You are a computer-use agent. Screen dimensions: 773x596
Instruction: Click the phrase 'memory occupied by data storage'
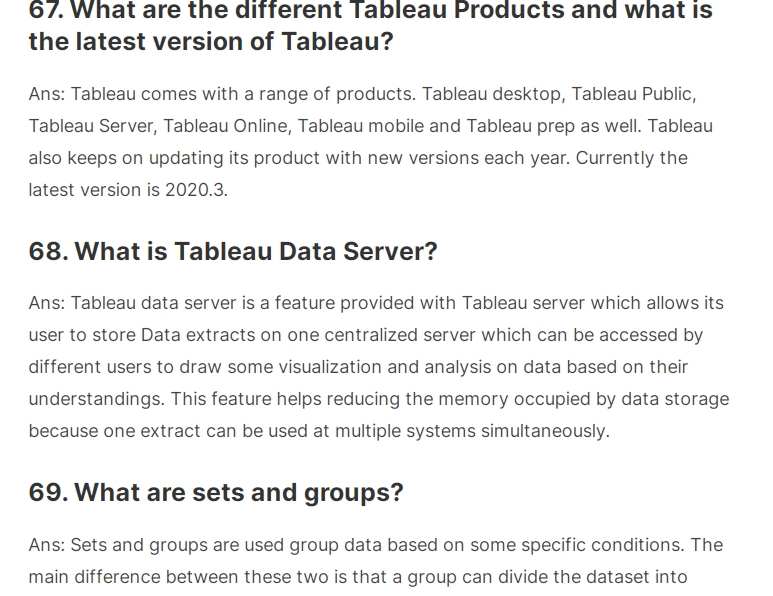click(x=583, y=399)
